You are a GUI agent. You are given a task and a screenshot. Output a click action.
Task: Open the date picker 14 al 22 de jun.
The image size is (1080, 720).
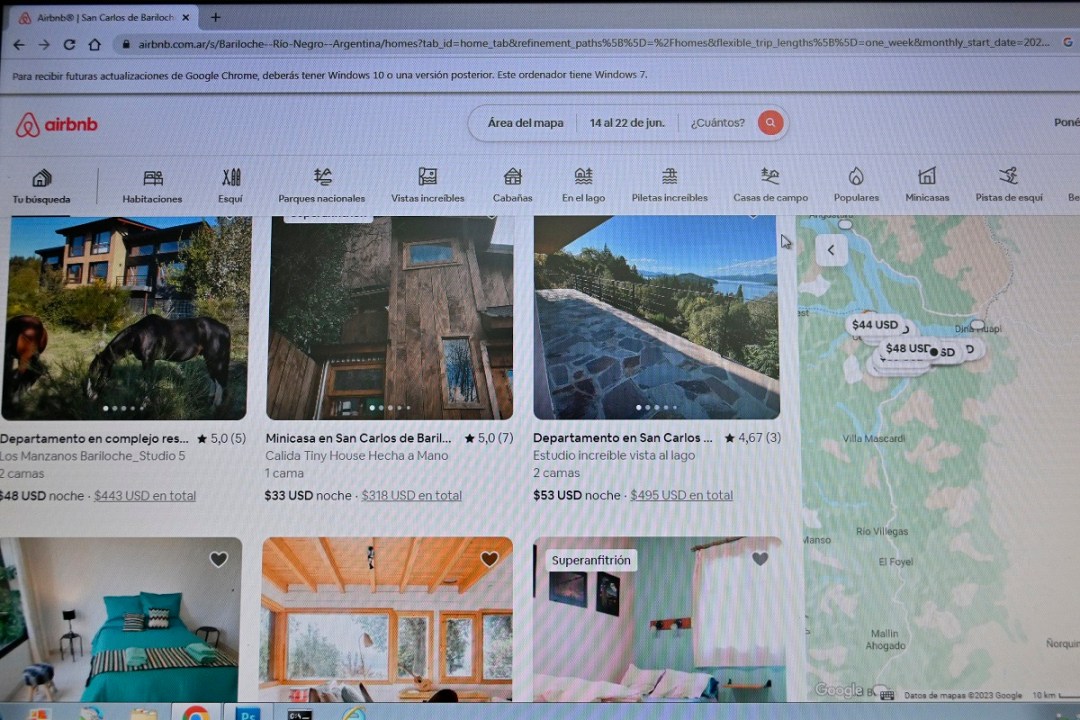(626, 123)
